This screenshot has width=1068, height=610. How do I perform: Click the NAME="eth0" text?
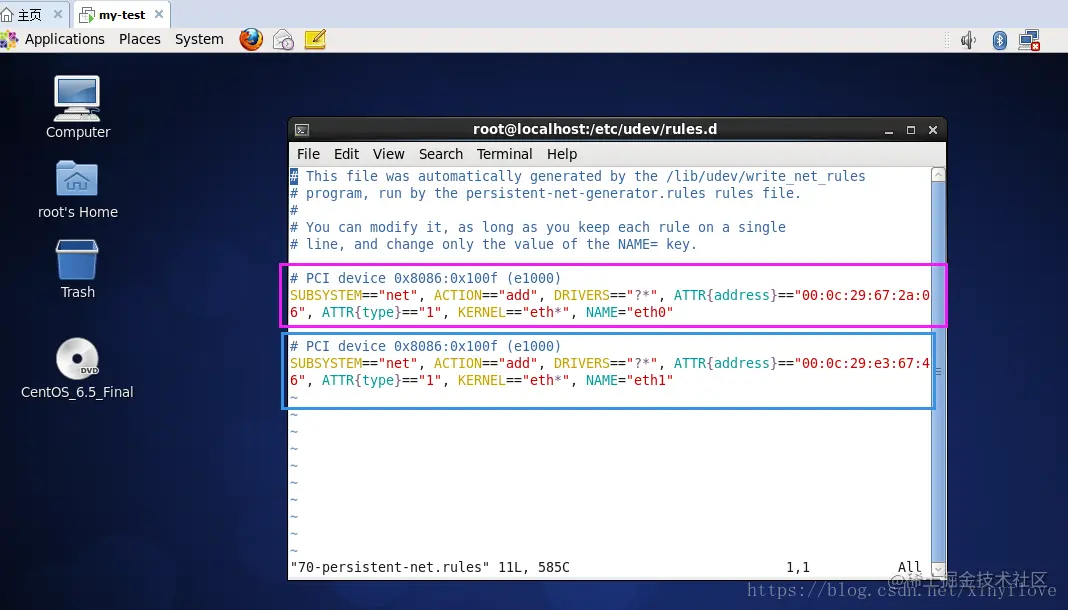[x=629, y=312]
